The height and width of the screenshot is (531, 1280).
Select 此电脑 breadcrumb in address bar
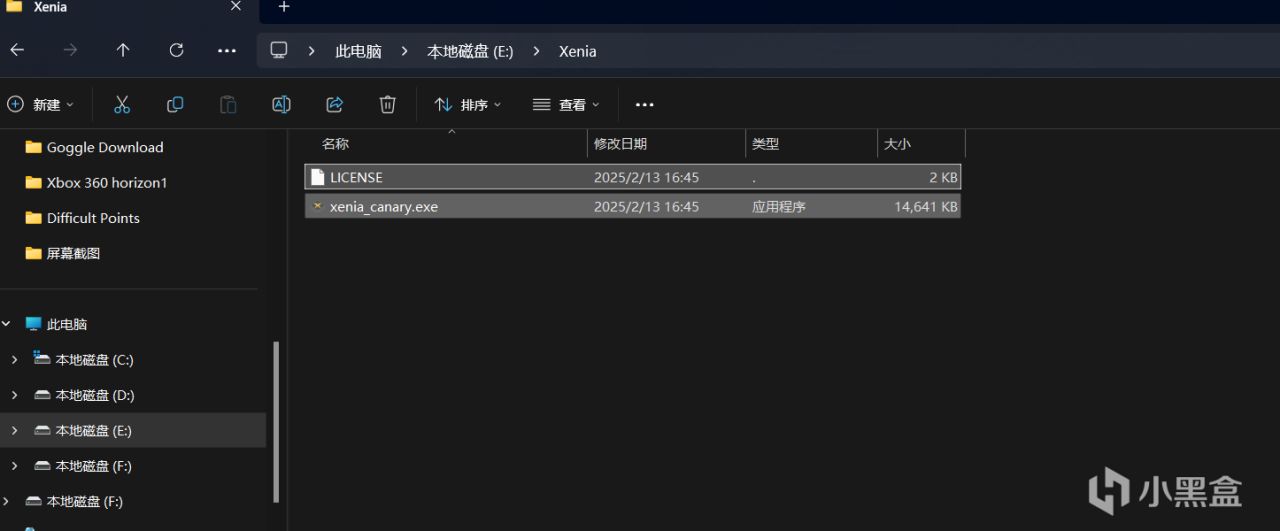click(x=358, y=51)
